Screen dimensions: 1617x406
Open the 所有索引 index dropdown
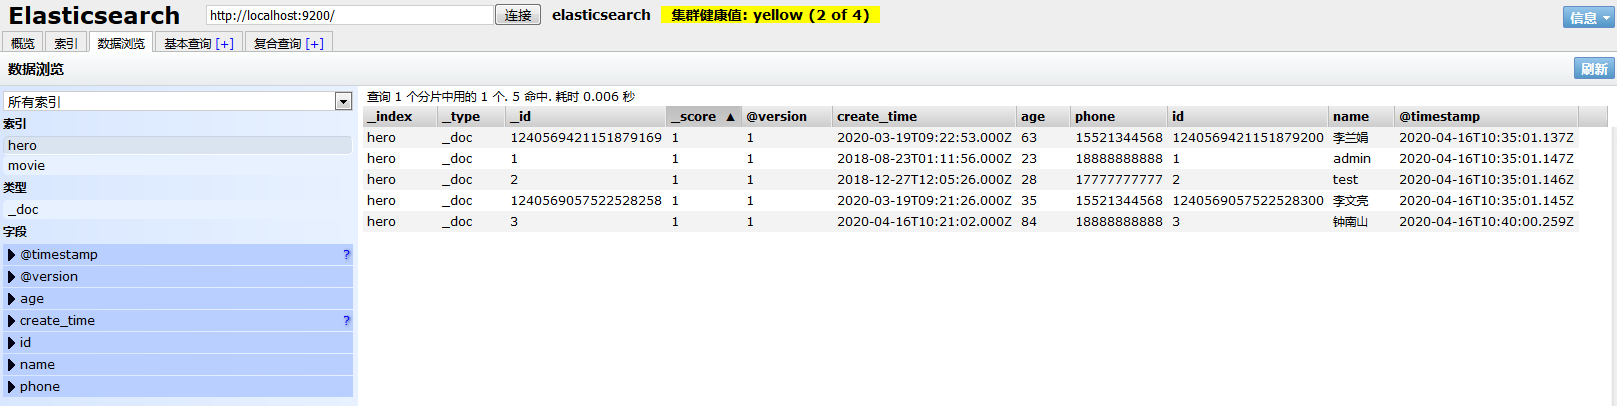(178, 101)
